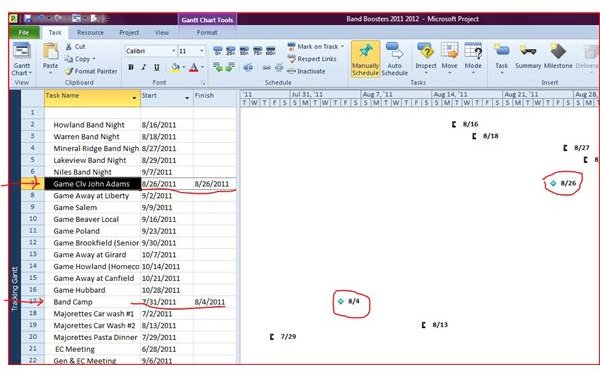Click the Move task icon
This screenshot has width=600, height=370.
(449, 57)
